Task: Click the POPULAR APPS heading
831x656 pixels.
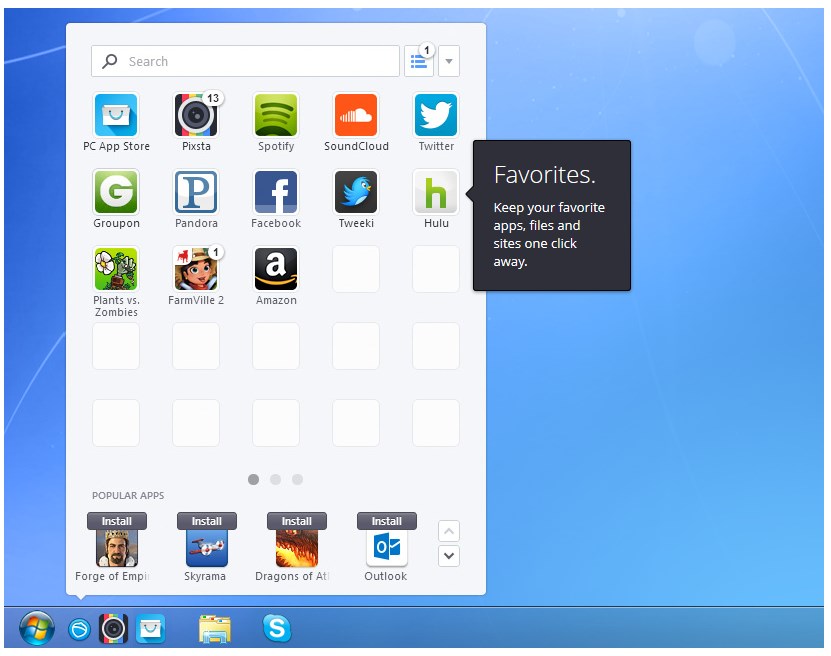Action: pyautogui.click(x=128, y=495)
